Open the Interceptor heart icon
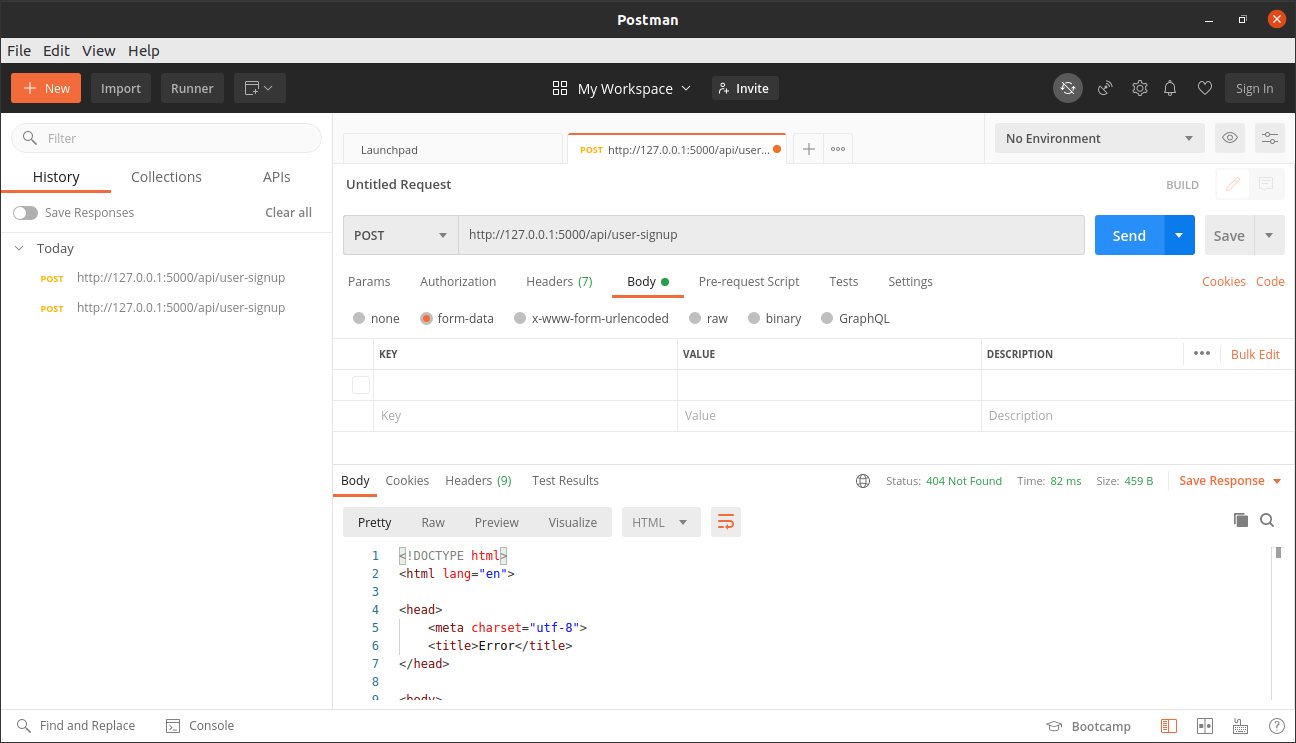Viewport: 1296px width, 743px height. [x=1205, y=88]
